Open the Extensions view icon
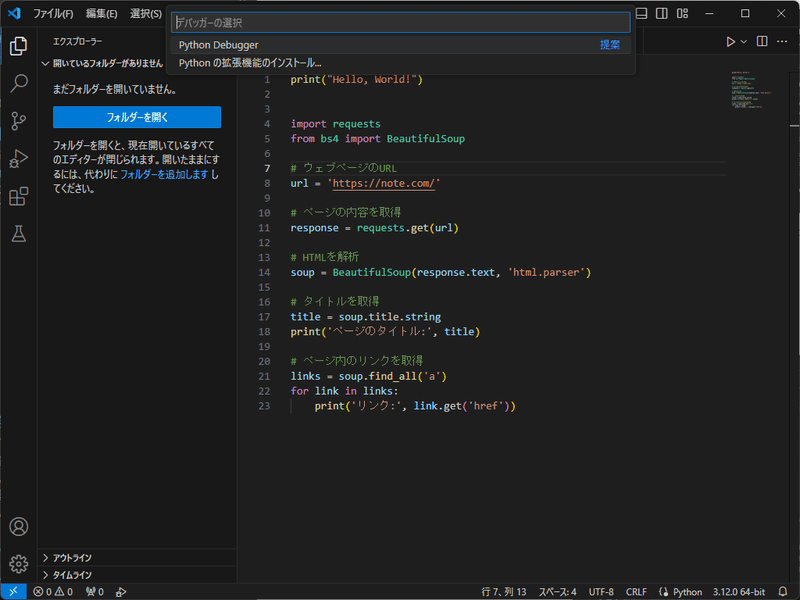Viewport: 800px width, 600px height. click(x=18, y=196)
